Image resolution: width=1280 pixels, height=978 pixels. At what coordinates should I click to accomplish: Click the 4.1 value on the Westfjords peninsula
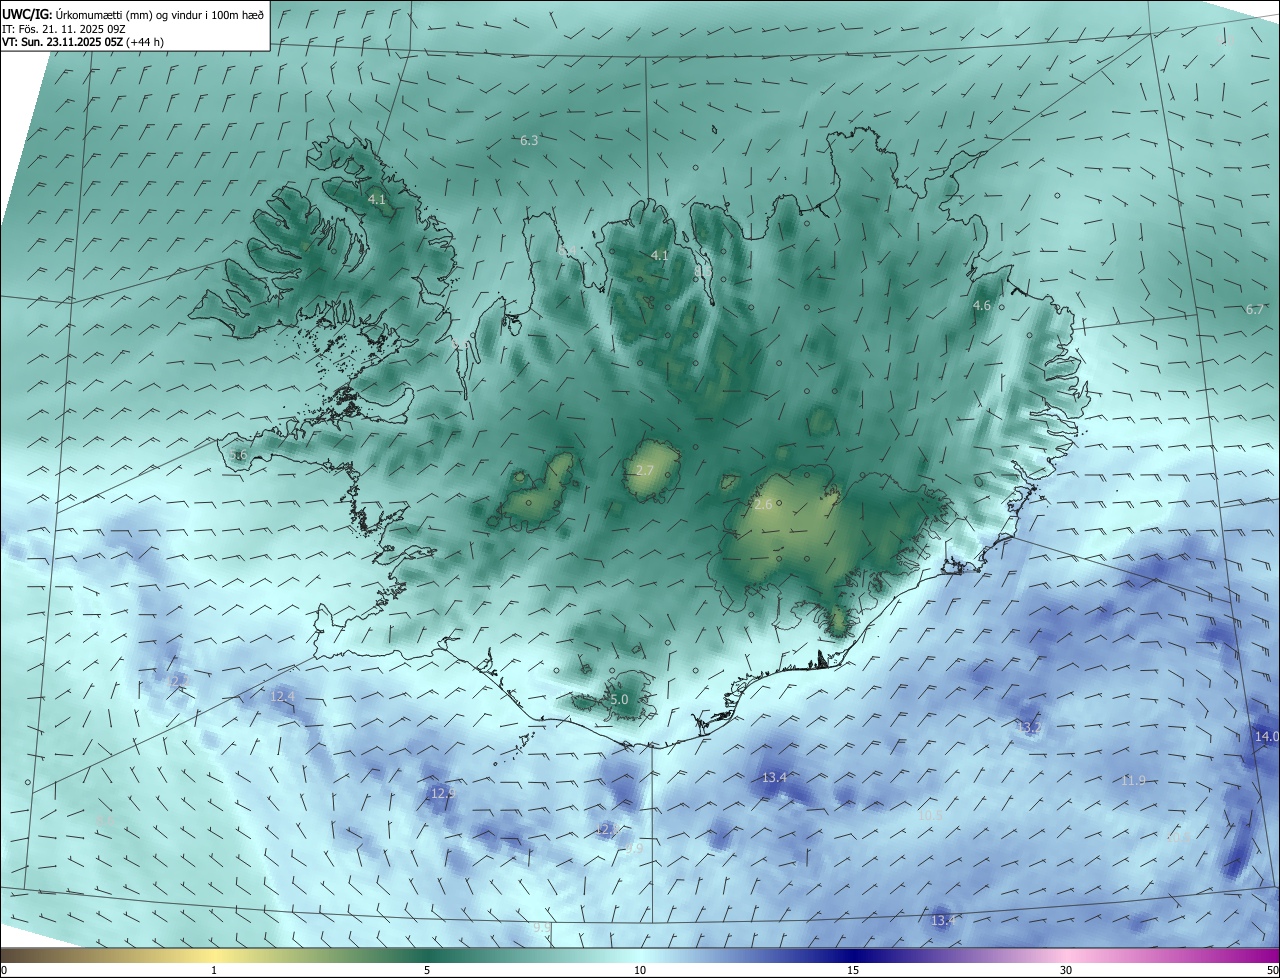376,199
